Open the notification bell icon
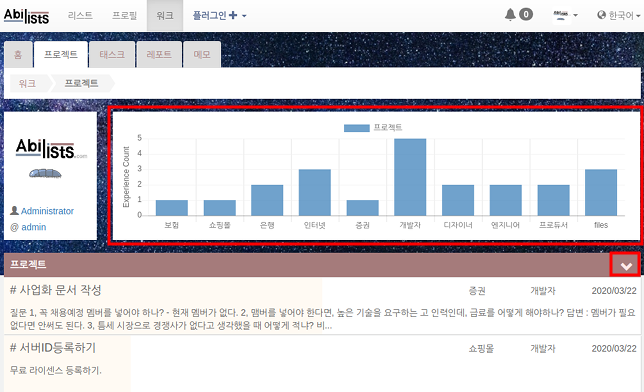Screen dimensions: 644x392 pos(510,14)
